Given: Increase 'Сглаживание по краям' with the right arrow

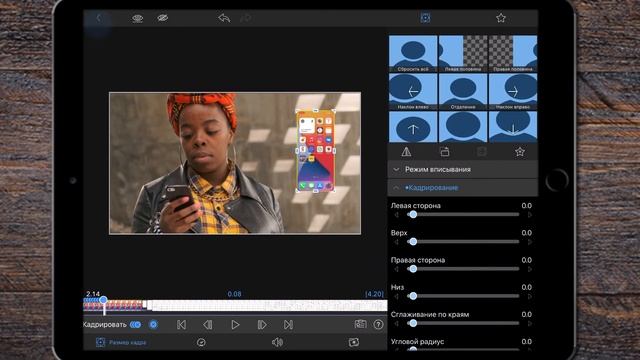Looking at the screenshot, I should [530, 324].
